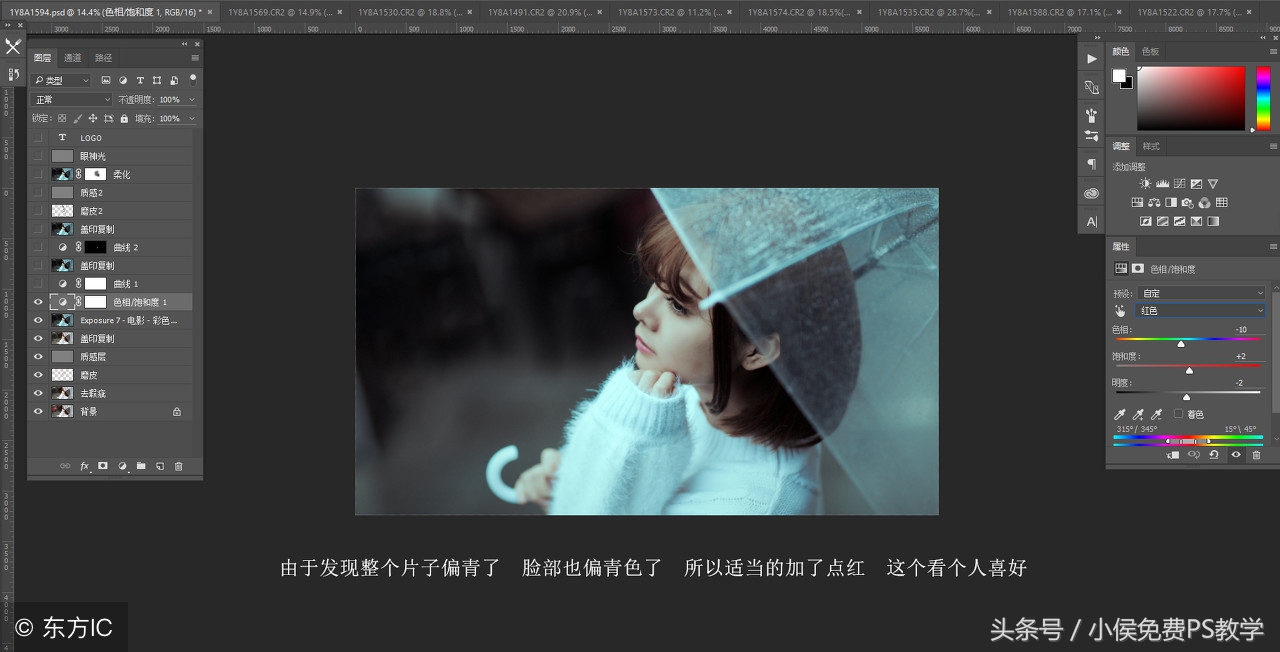
Task: Open the Create new layer icon
Action: [160, 466]
